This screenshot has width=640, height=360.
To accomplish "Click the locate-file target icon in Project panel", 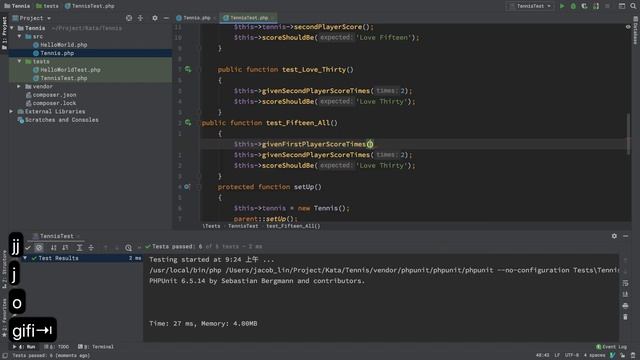I will click(129, 18).
